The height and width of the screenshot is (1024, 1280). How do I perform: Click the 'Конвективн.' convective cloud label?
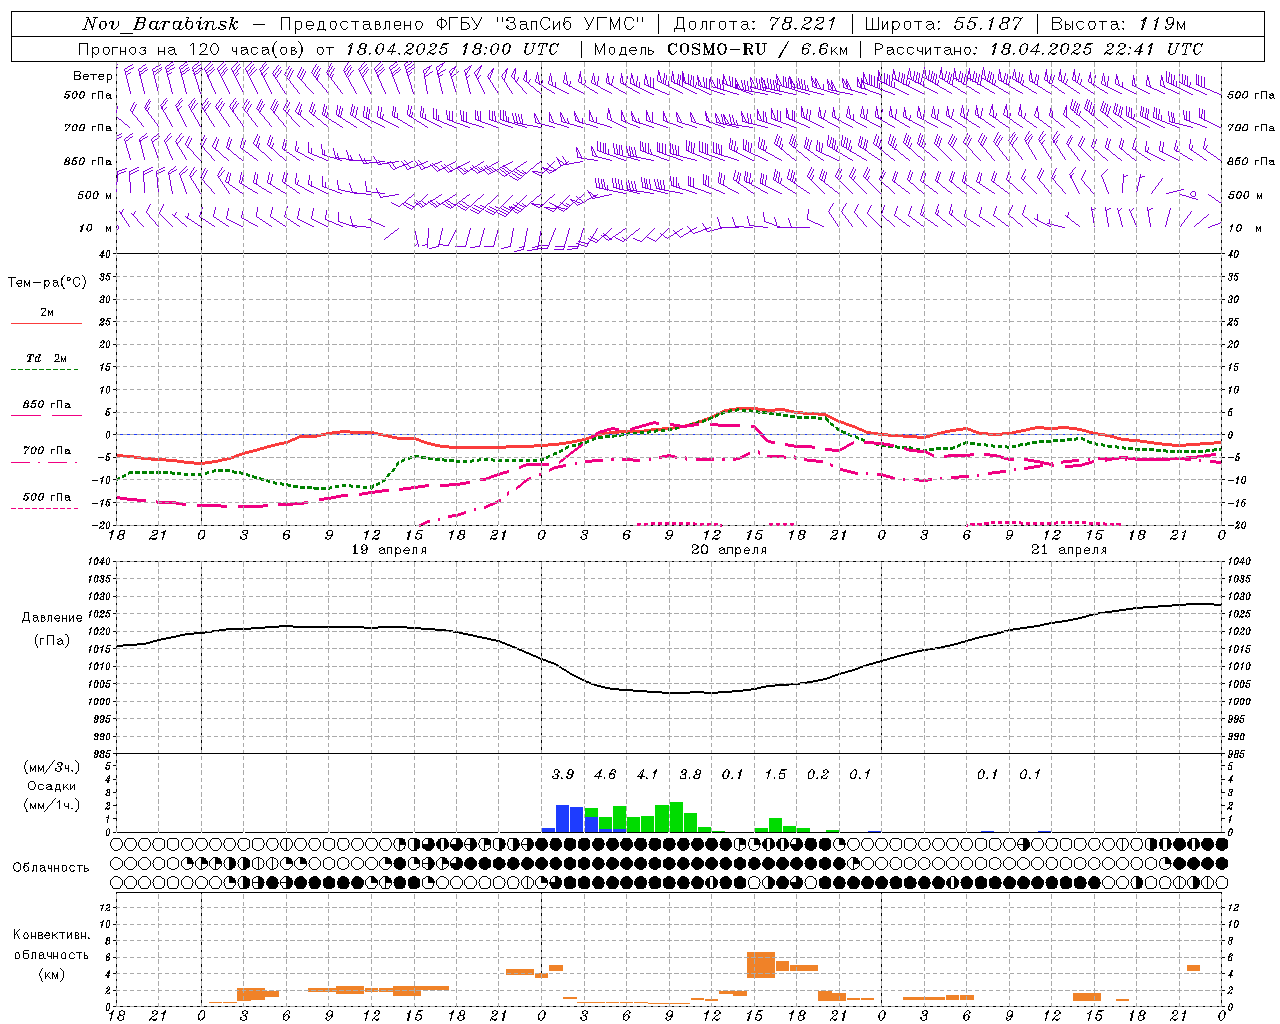coord(51,935)
